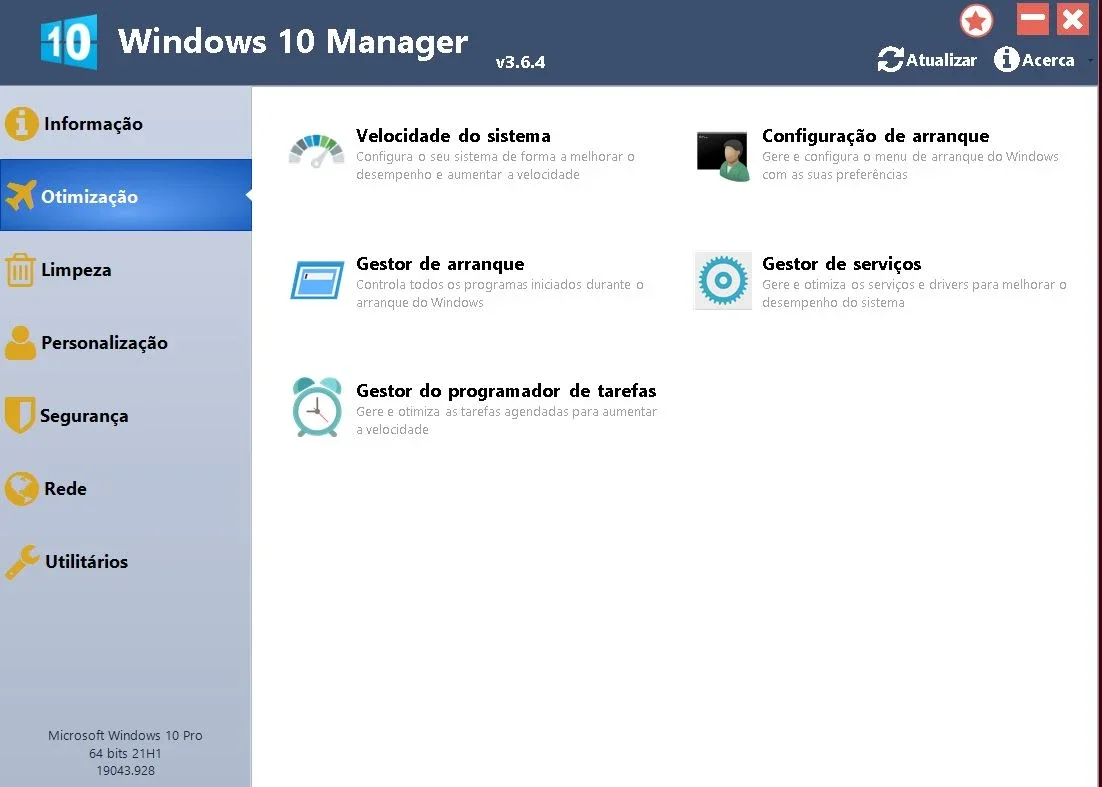Click the wrench icon for Utilitários
Screen dimensions: 1102x787
pos(22,561)
